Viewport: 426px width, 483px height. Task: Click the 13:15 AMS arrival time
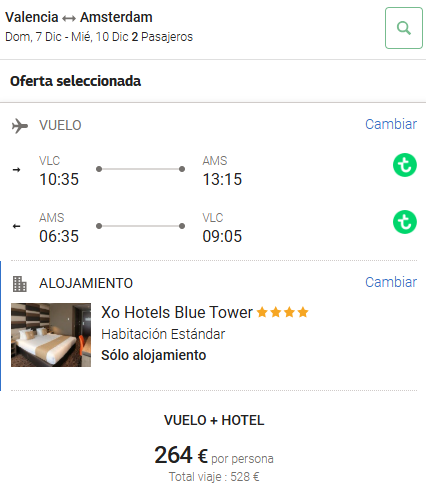pyautogui.click(x=222, y=179)
